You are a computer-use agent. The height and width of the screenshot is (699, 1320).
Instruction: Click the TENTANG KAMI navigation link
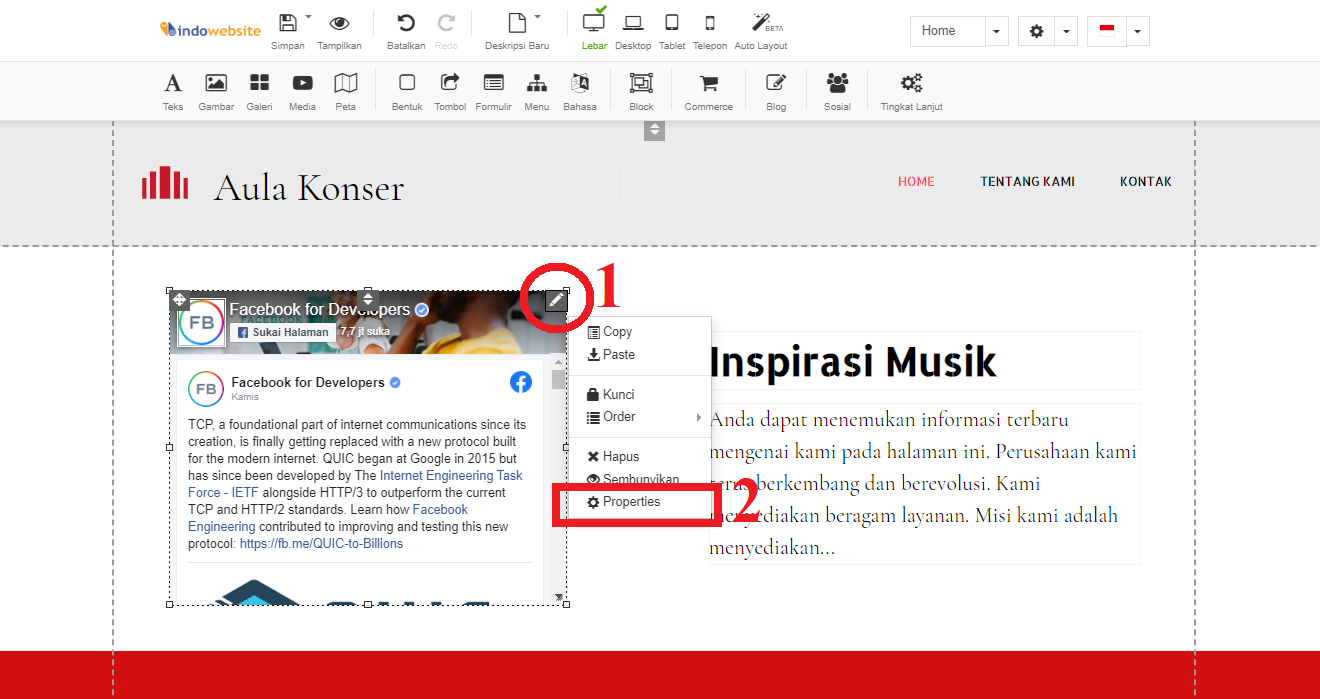[1027, 182]
